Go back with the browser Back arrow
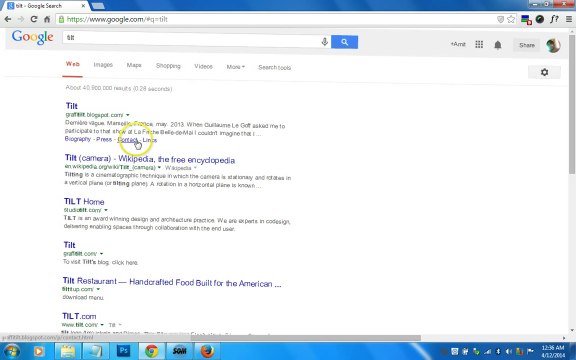Viewport: 576px width, 360px height. [8, 19]
